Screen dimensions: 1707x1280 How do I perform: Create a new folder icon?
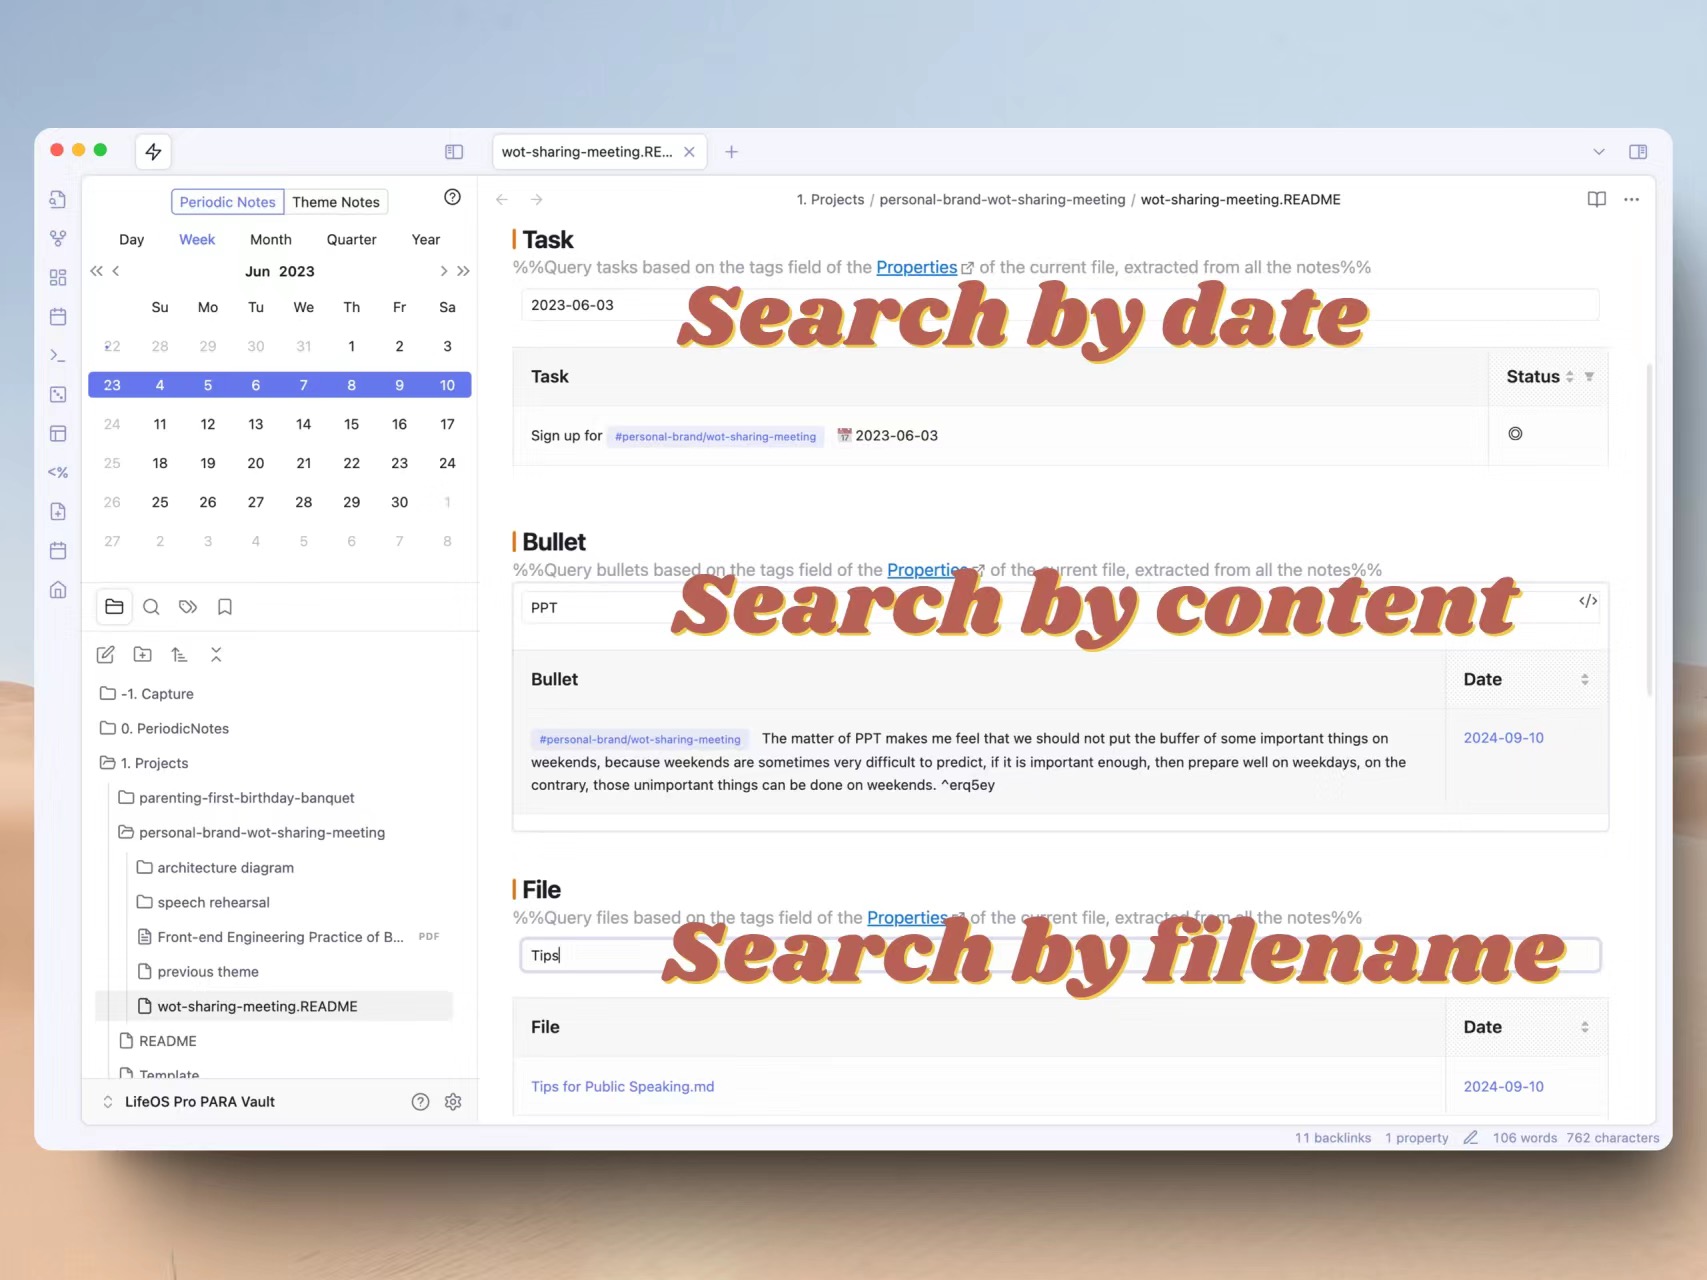pos(142,655)
